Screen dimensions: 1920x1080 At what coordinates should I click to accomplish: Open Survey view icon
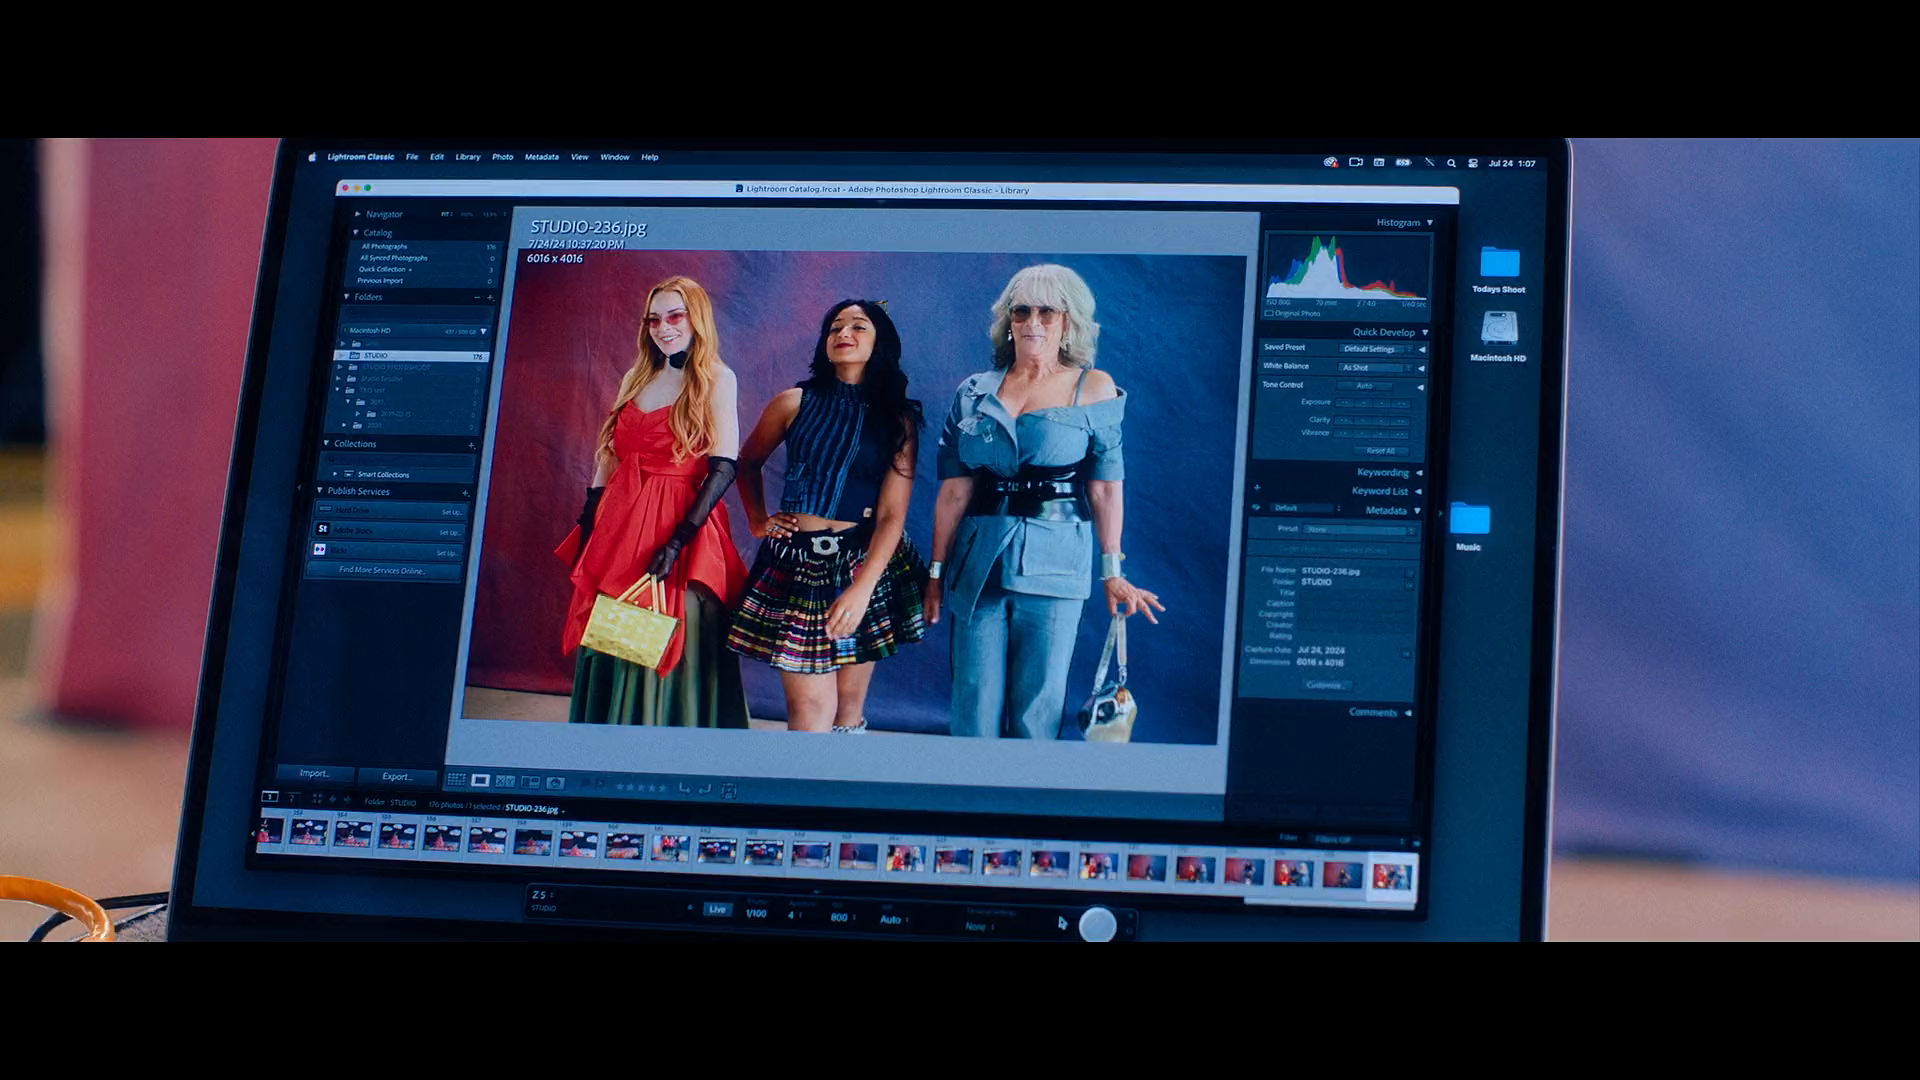pos(530,783)
